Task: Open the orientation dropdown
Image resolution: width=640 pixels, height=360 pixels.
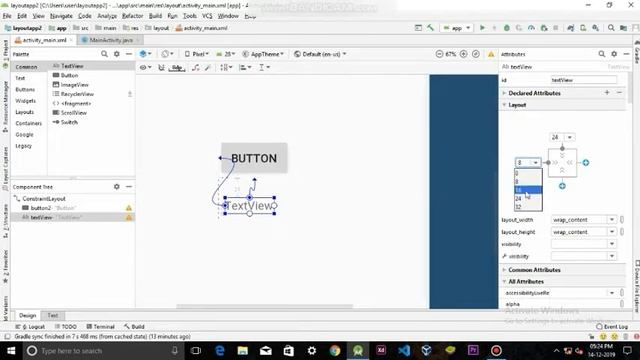Action: click(167, 54)
